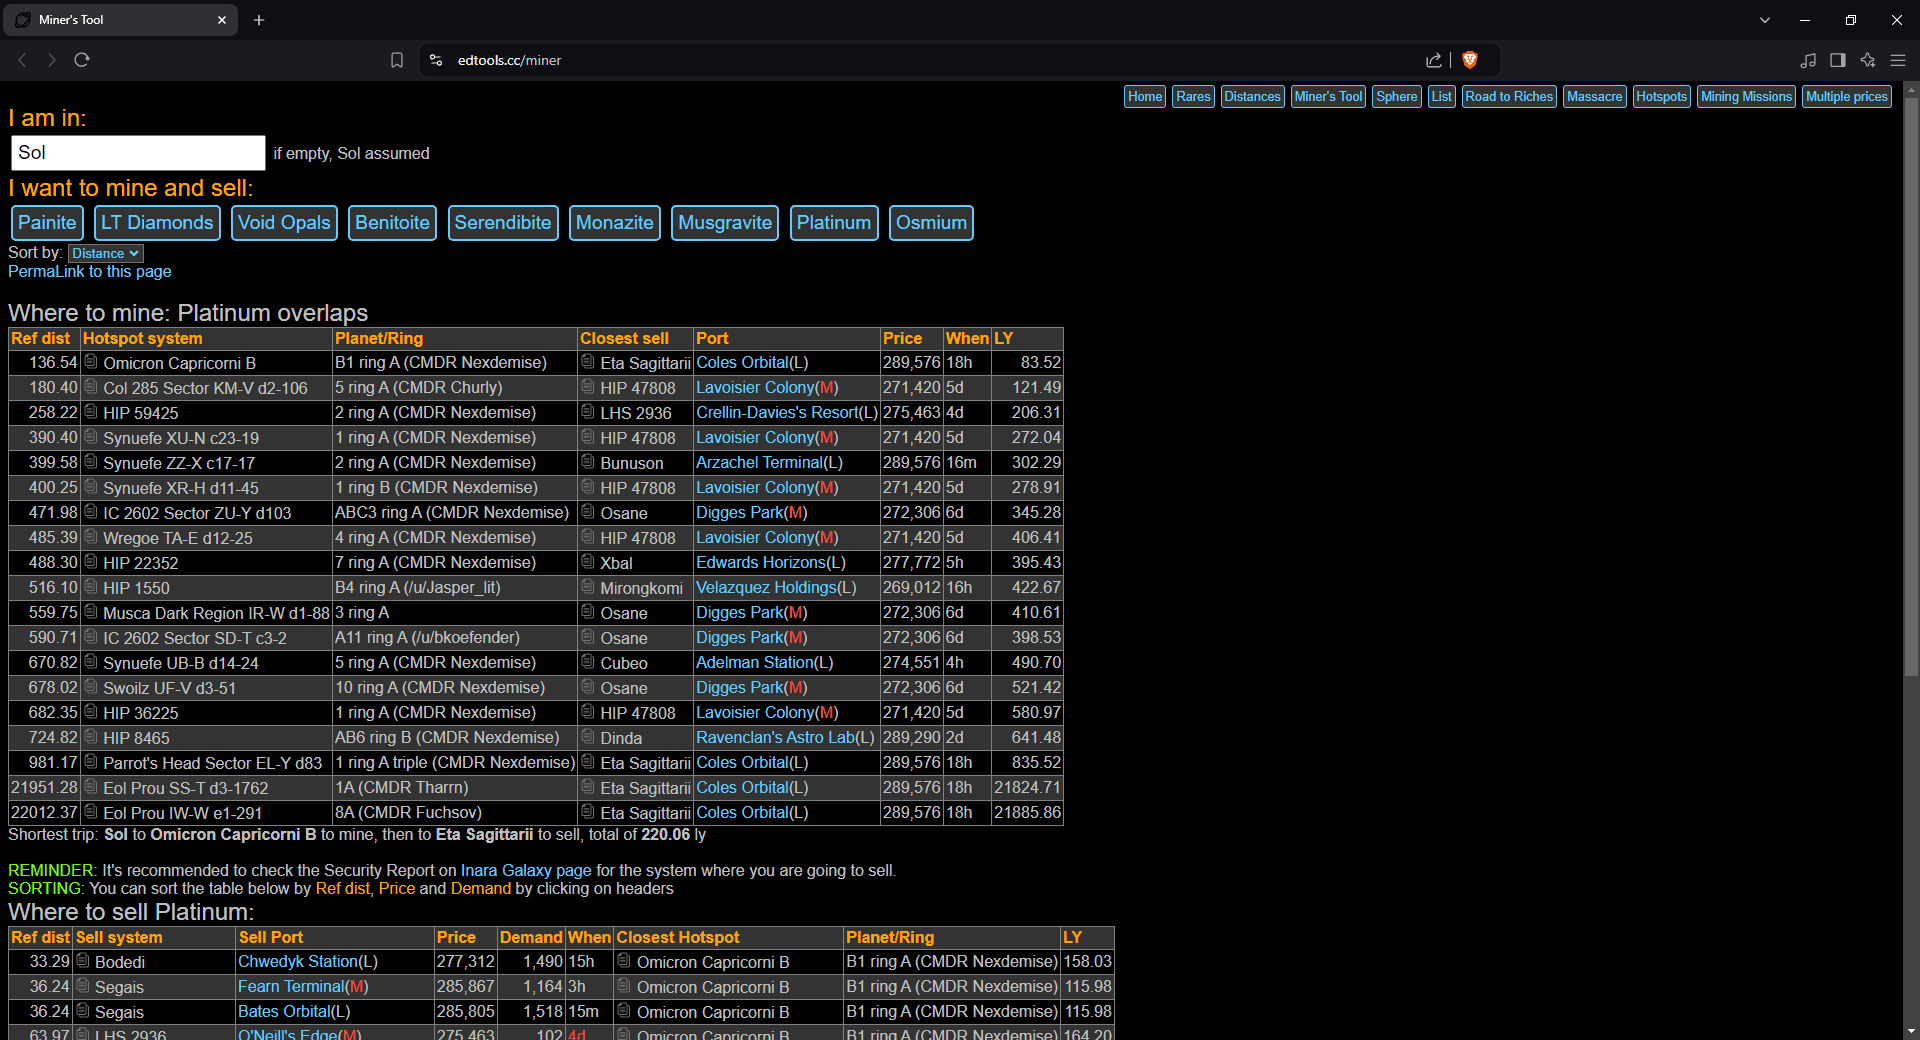Go to Road to Riches page
1920x1040 pixels.
pos(1508,97)
